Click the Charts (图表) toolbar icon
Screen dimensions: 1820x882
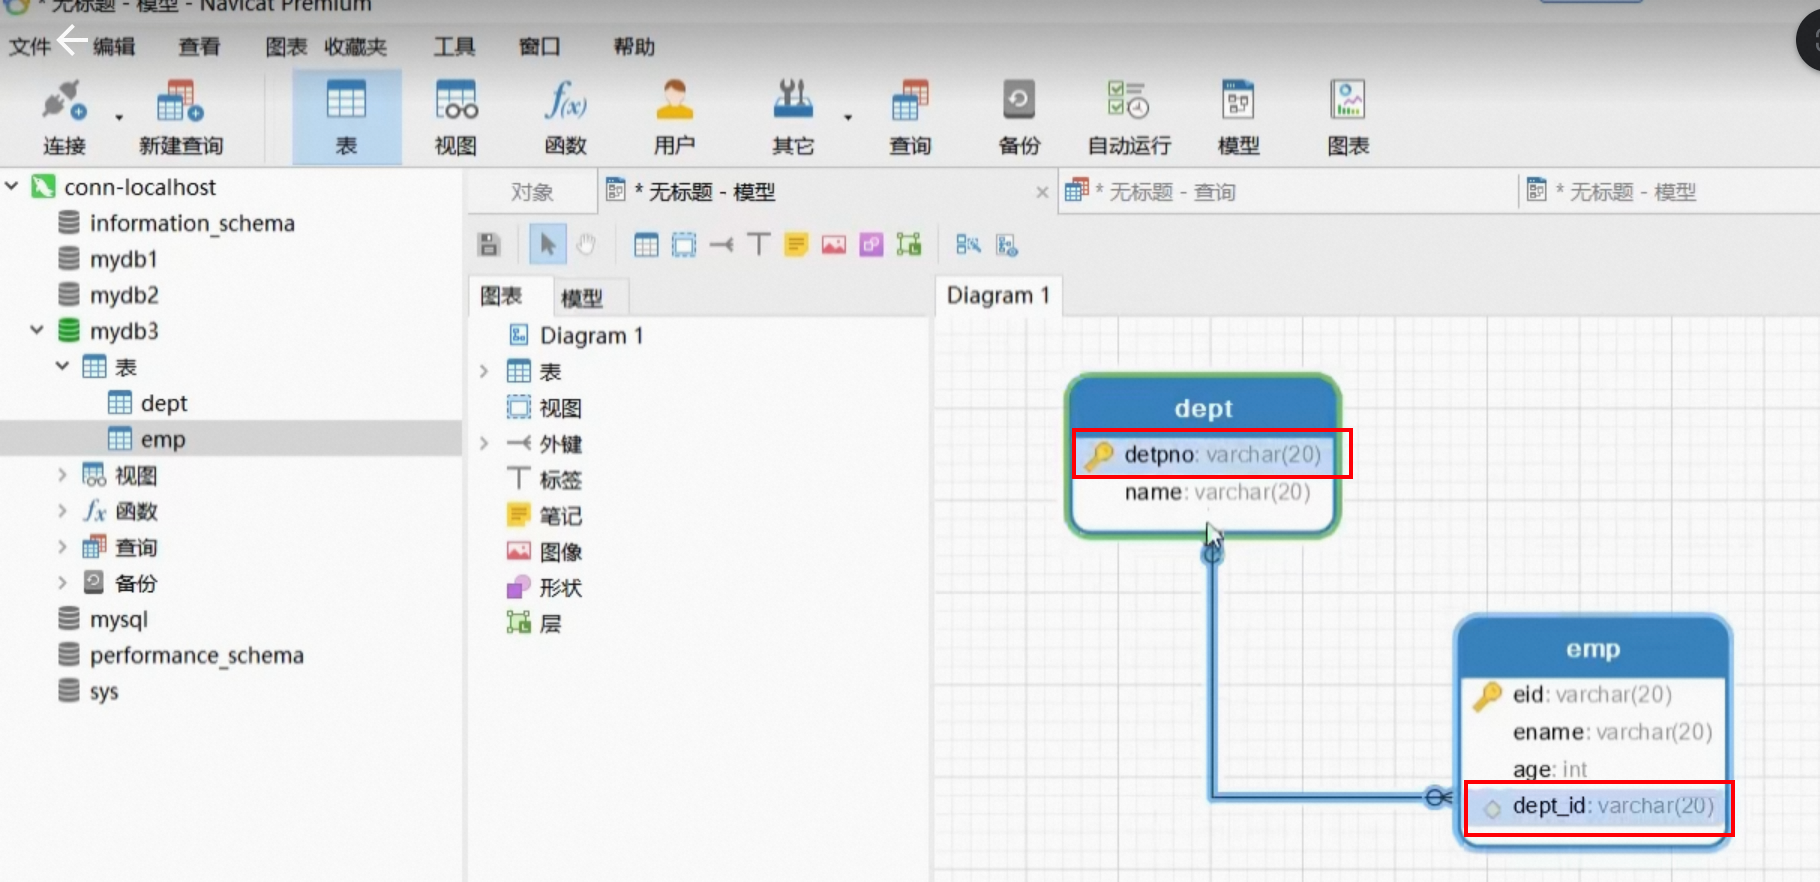pos(1348,117)
